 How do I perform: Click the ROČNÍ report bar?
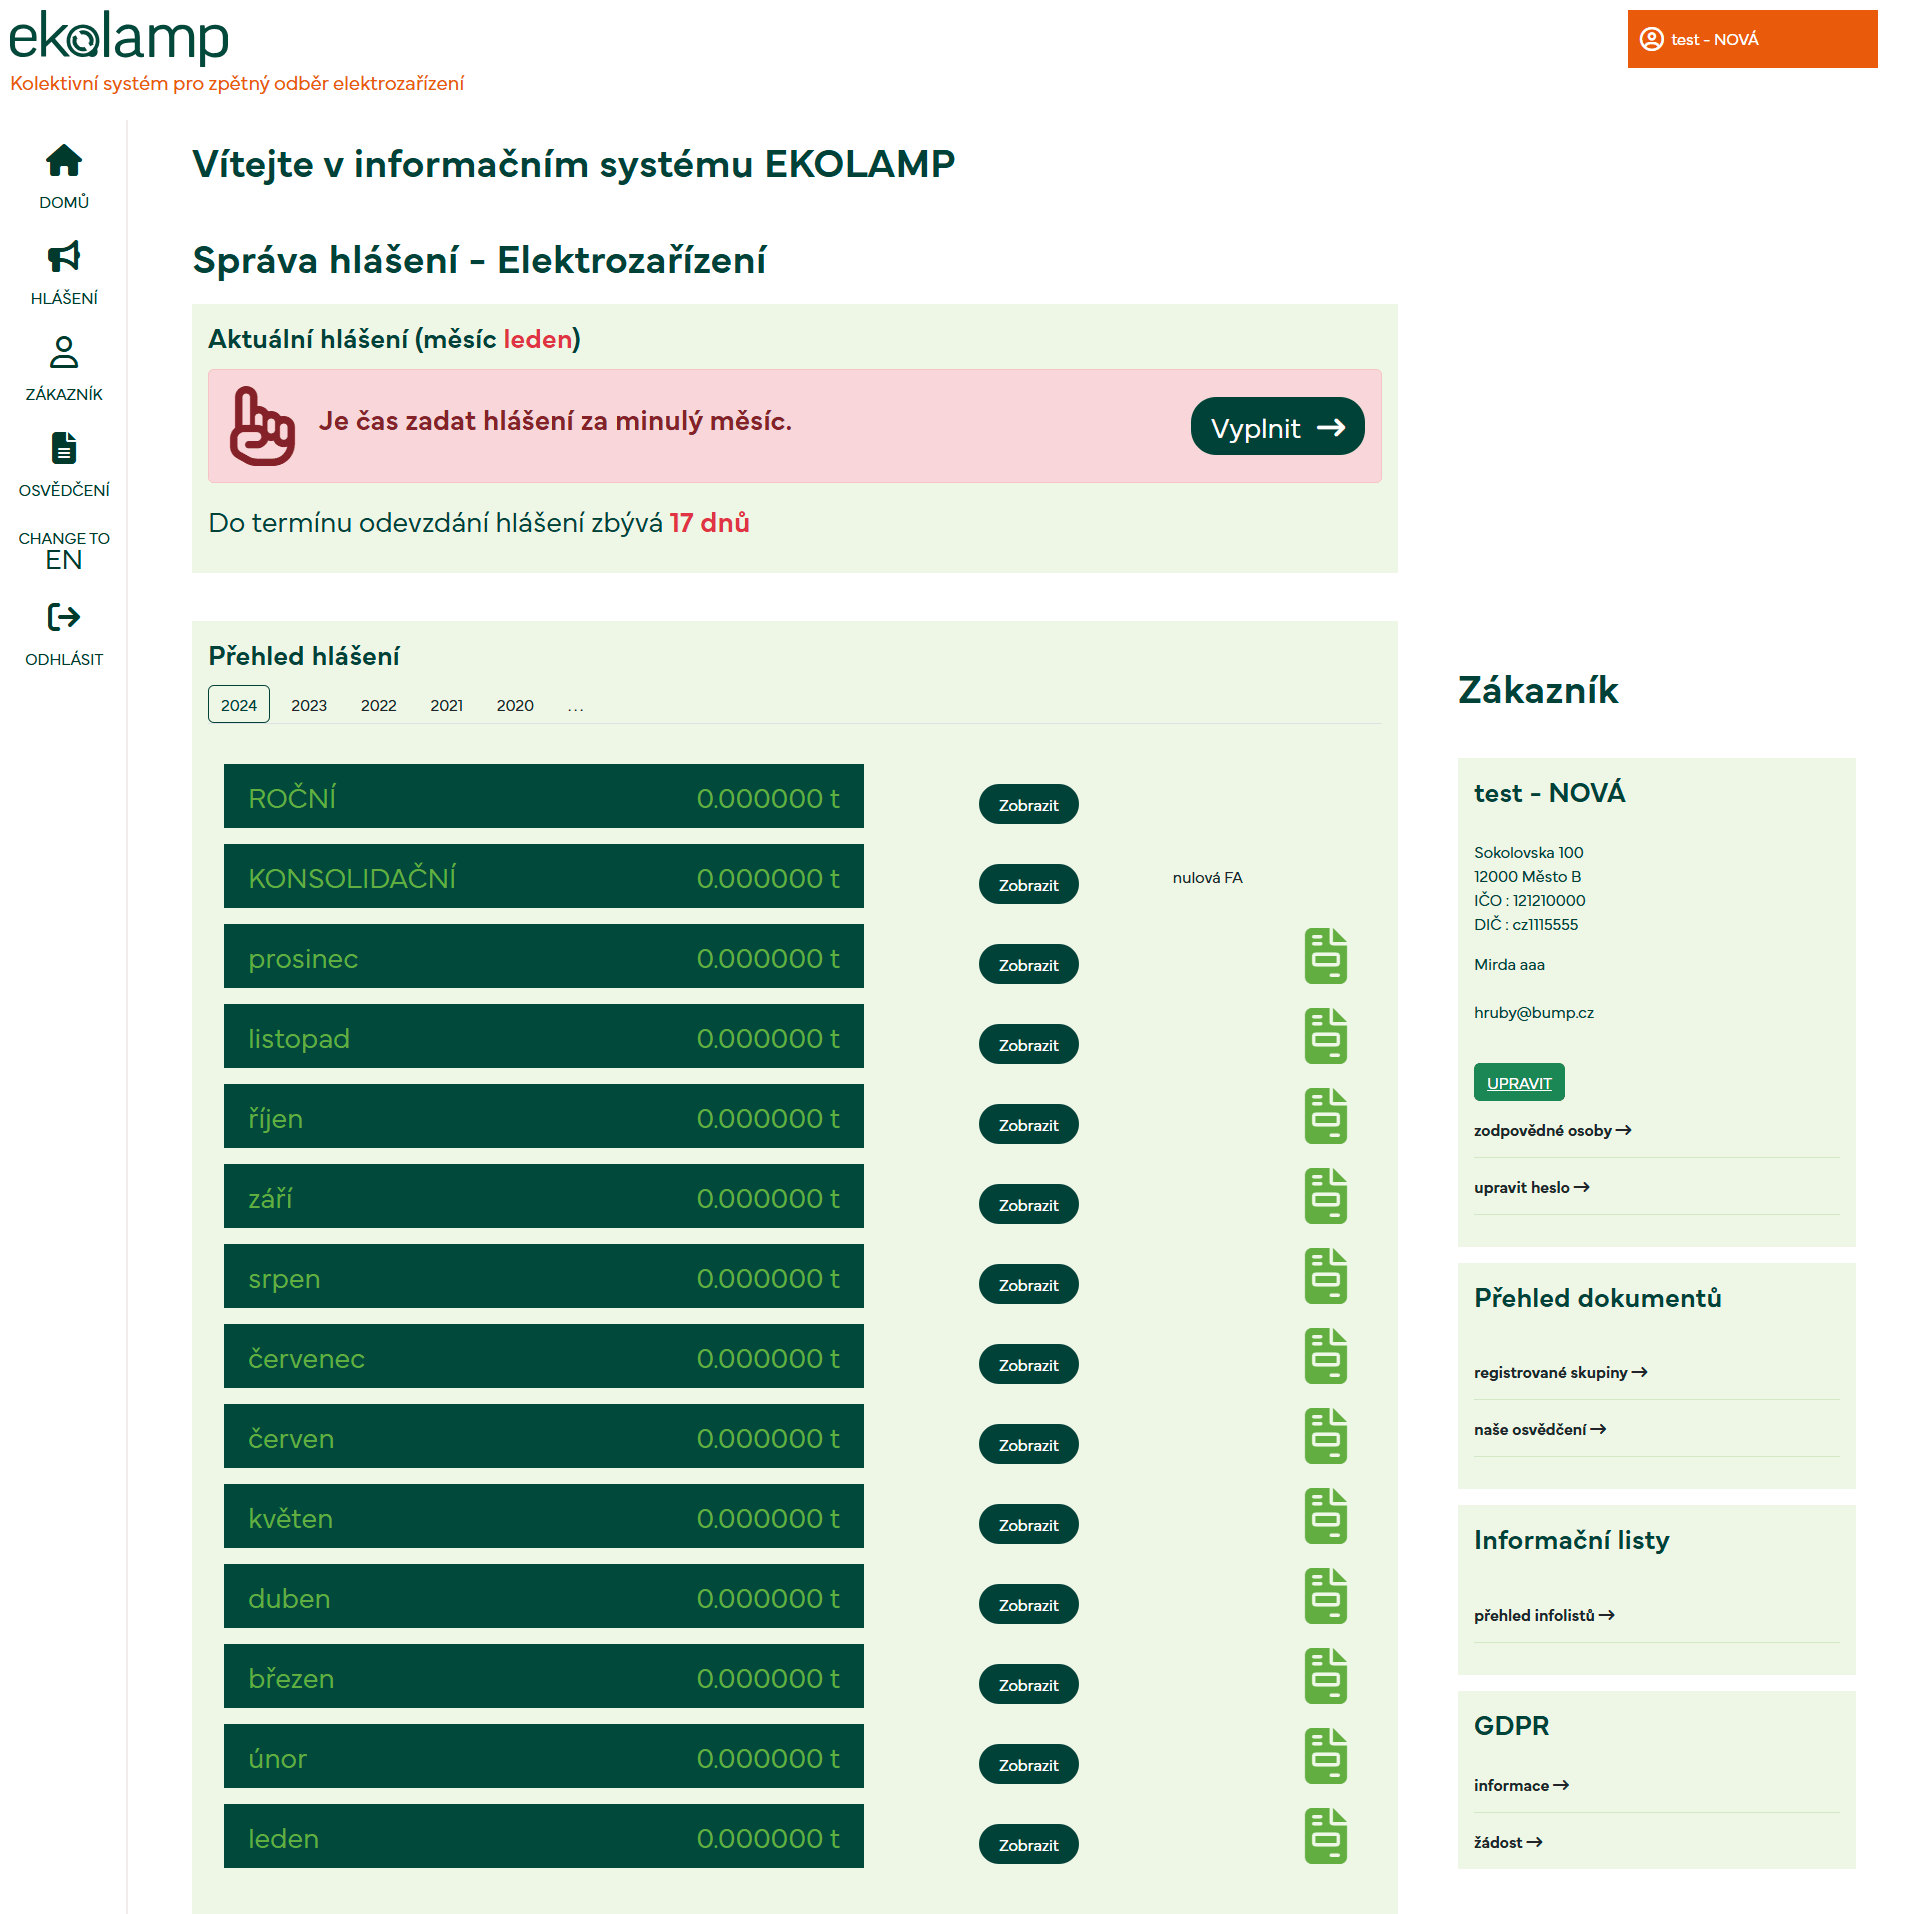[x=544, y=796]
